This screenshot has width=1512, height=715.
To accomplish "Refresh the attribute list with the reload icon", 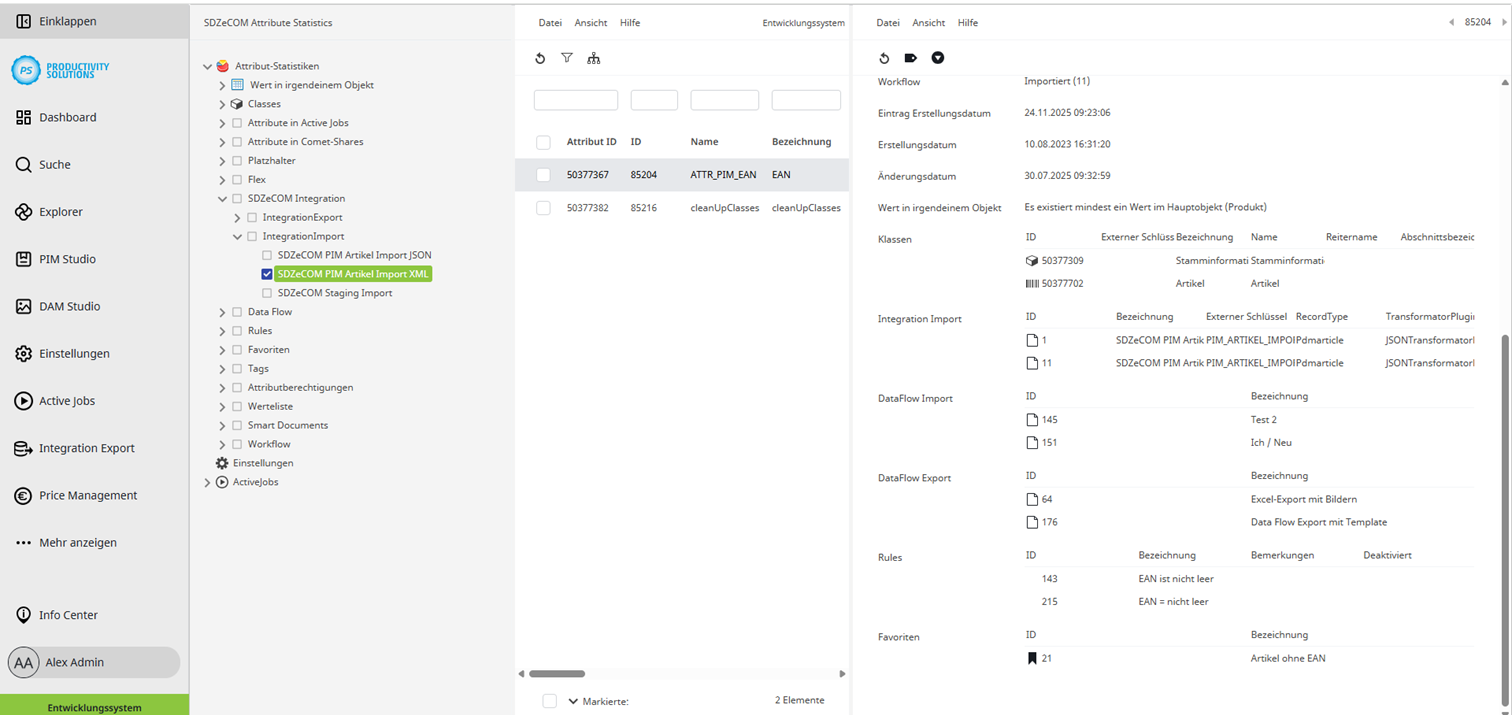I will [540, 58].
